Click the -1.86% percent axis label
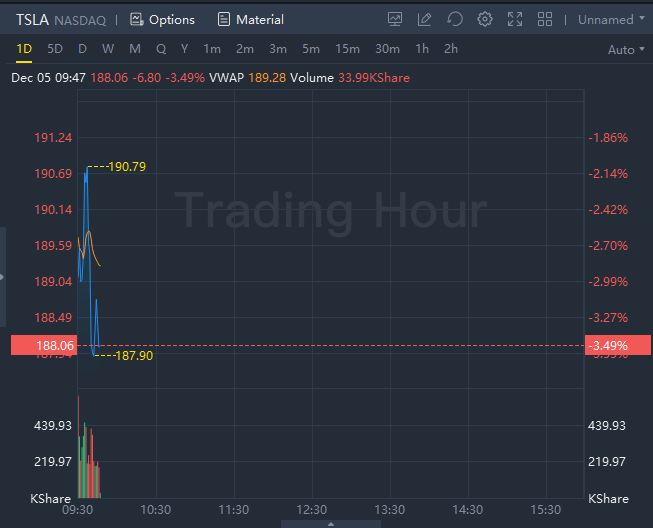The image size is (653, 528). pos(608,138)
